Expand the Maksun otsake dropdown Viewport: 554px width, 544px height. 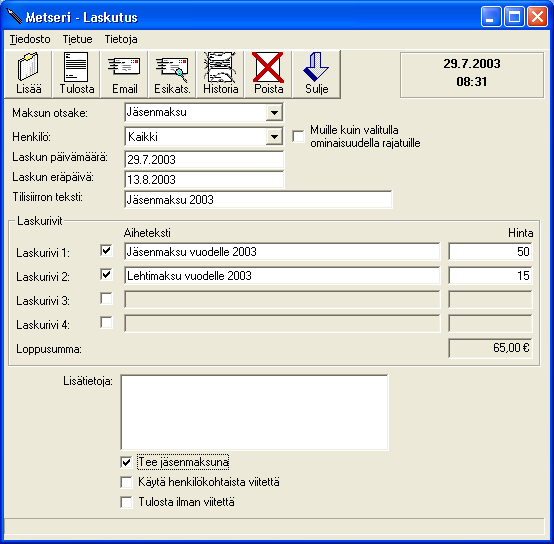274,113
